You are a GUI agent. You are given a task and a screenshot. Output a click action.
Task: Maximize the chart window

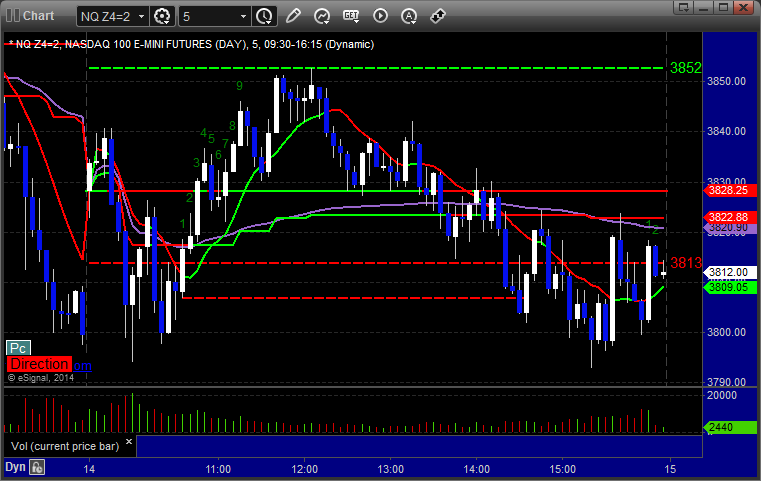click(x=723, y=7)
